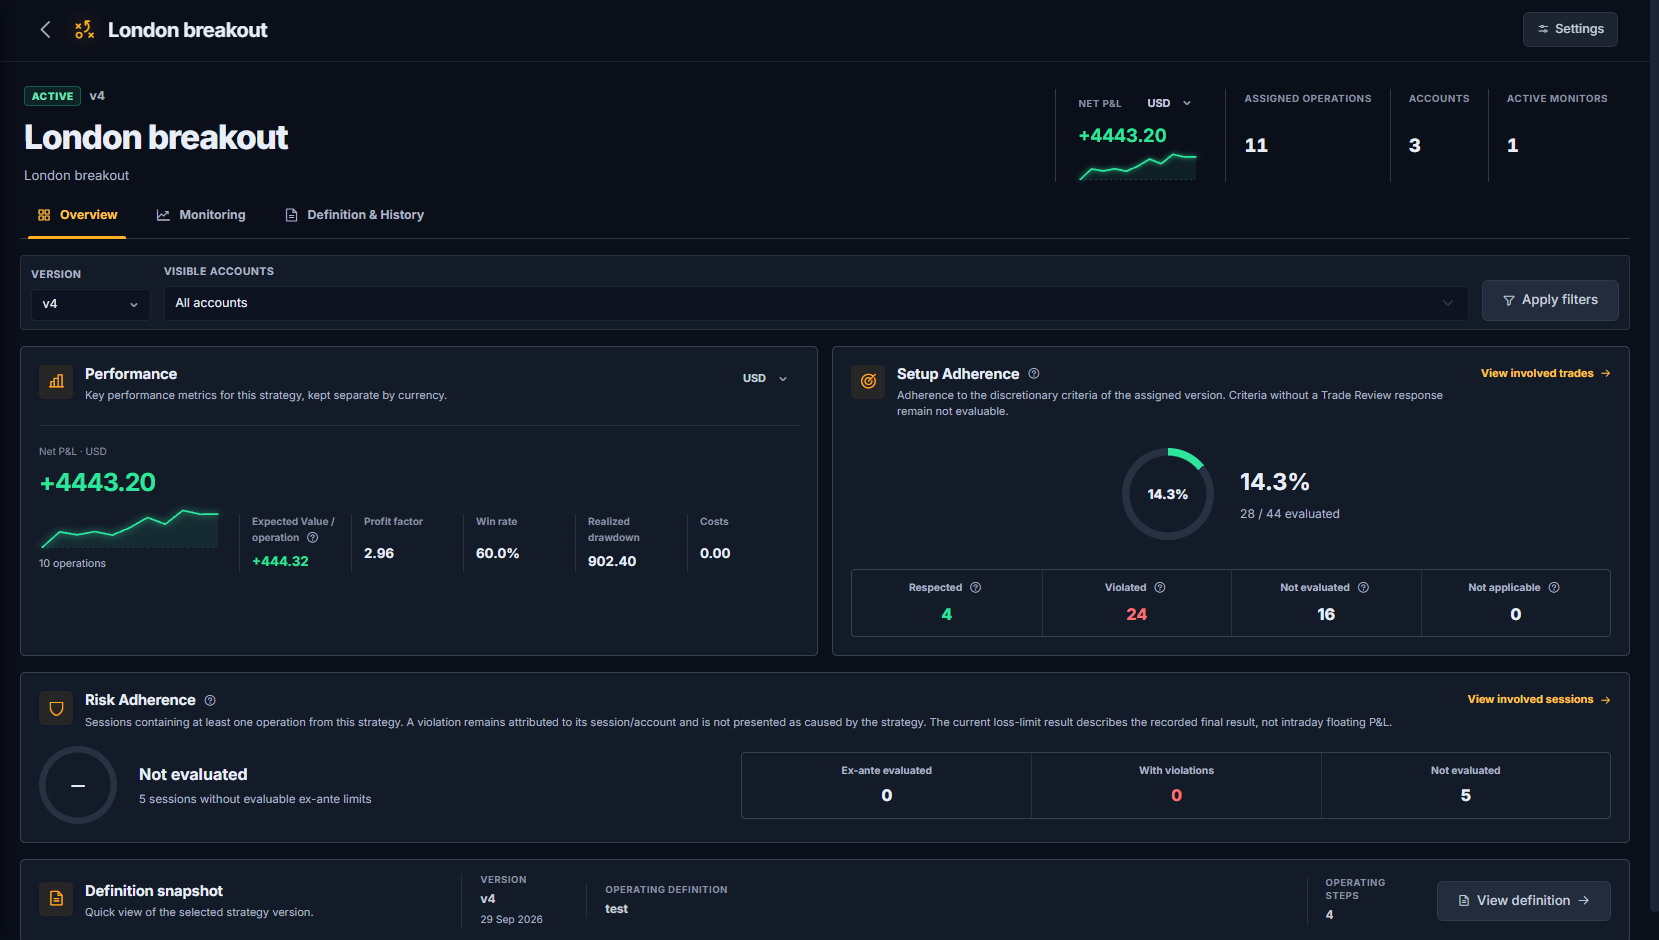
Task: Change Performance panel currency USD dropdown
Action: pyautogui.click(x=765, y=378)
